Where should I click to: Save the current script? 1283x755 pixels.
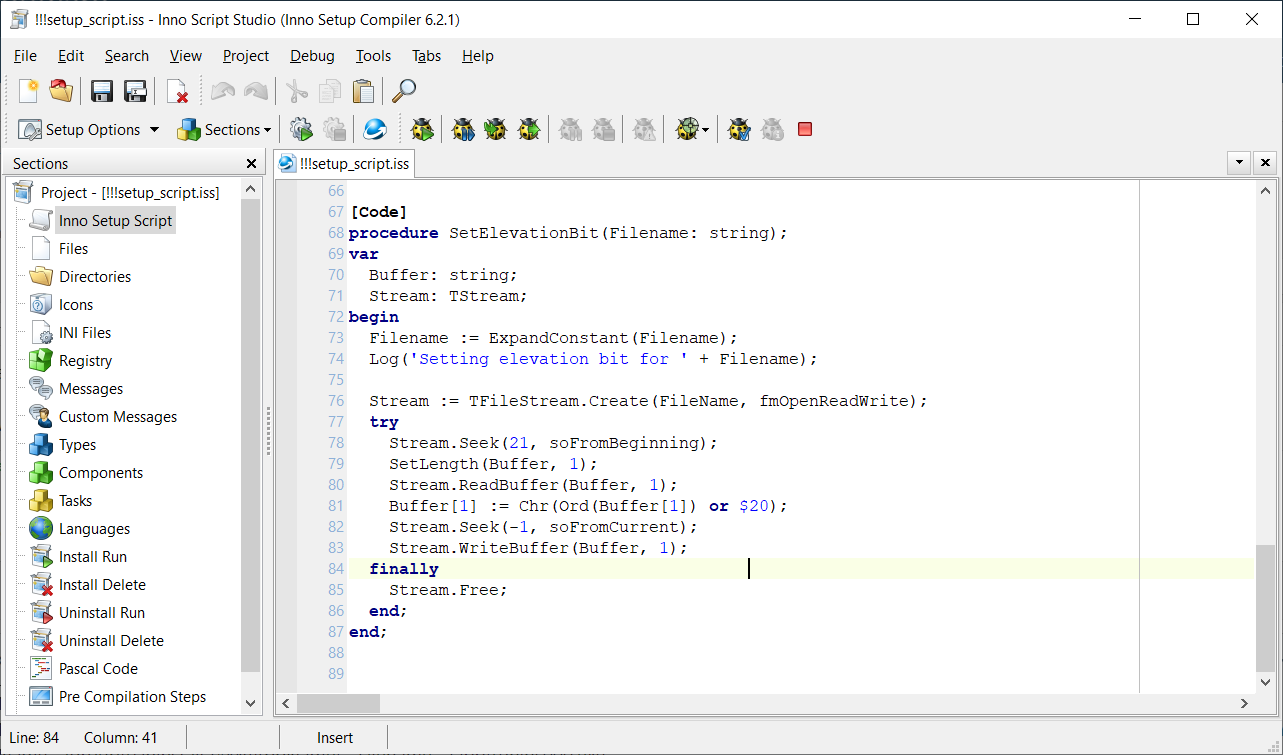pos(101,91)
